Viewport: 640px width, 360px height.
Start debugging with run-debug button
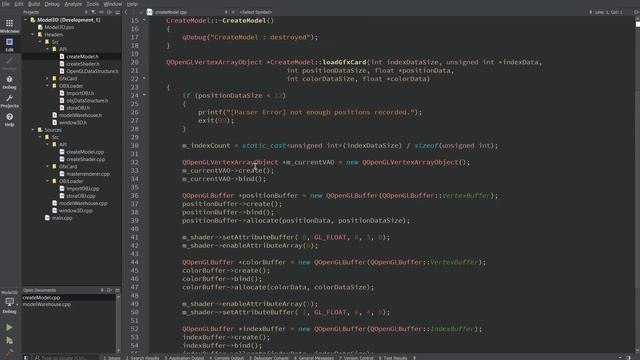point(9,340)
